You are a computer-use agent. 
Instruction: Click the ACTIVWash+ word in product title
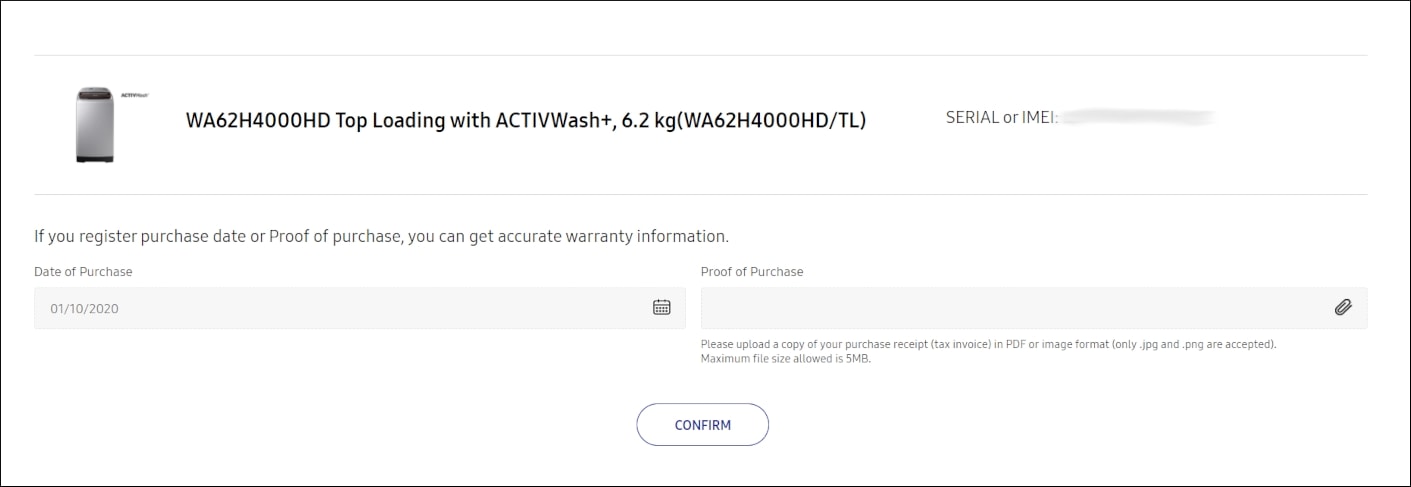(554, 121)
